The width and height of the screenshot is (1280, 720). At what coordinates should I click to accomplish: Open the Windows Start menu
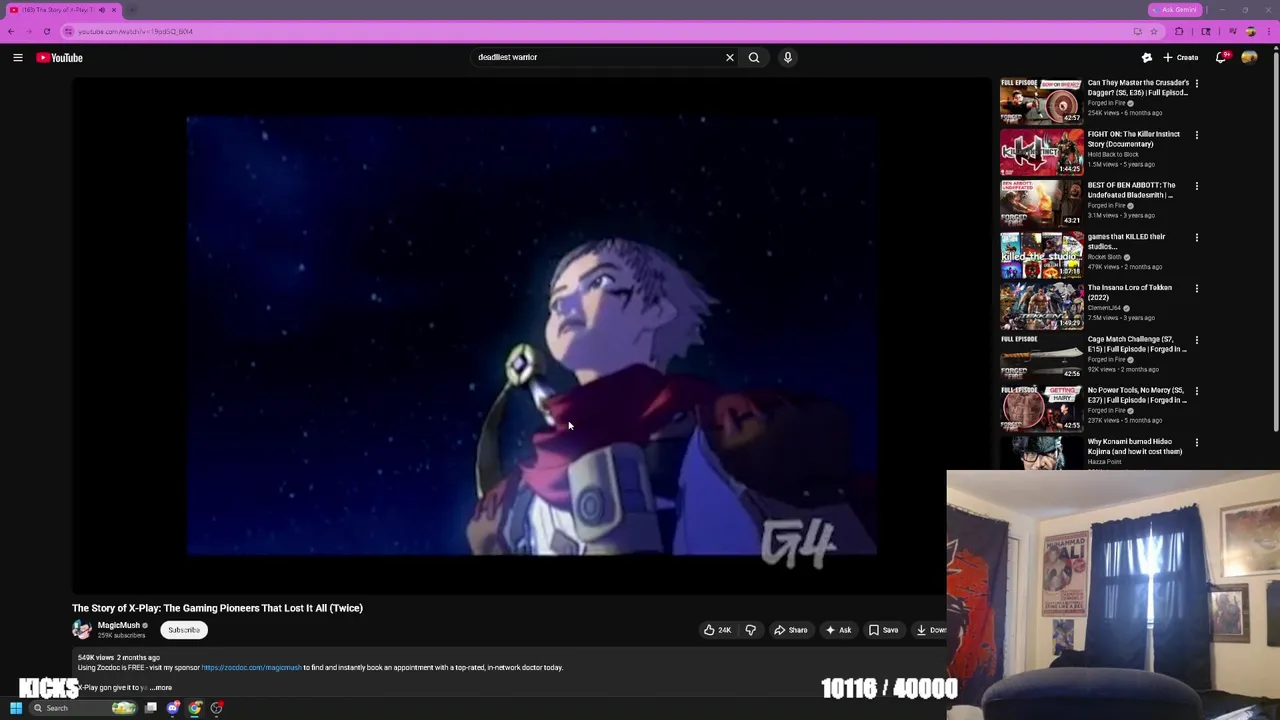pyautogui.click(x=16, y=708)
